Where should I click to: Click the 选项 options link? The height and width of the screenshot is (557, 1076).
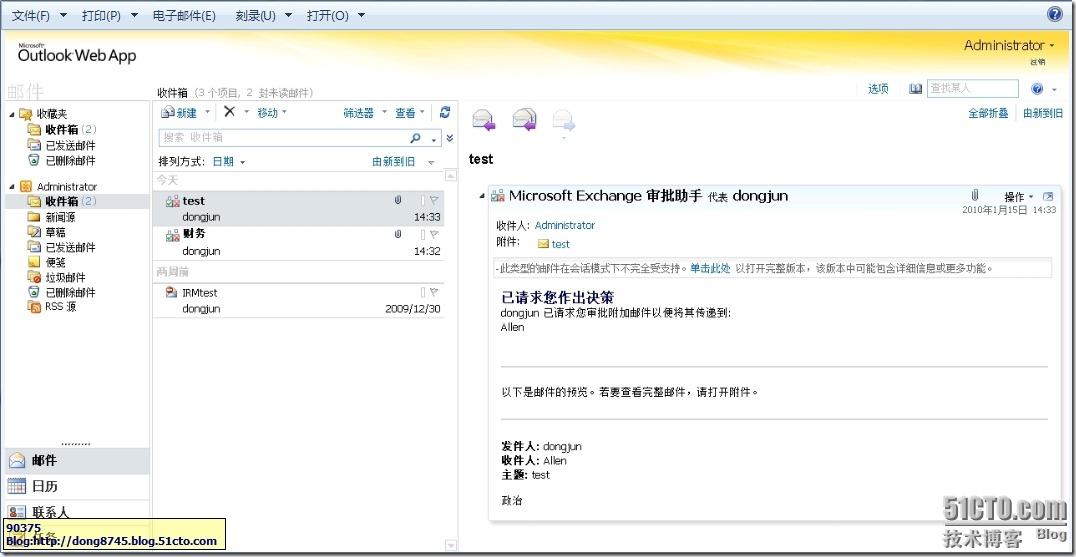(878, 88)
